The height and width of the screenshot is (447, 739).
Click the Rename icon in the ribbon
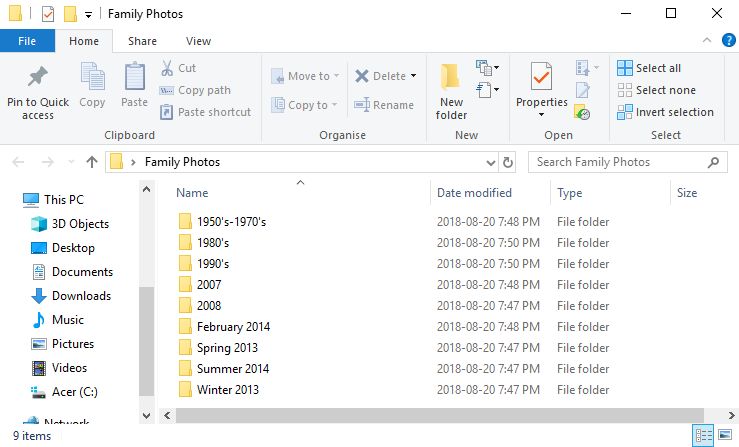tap(362, 105)
